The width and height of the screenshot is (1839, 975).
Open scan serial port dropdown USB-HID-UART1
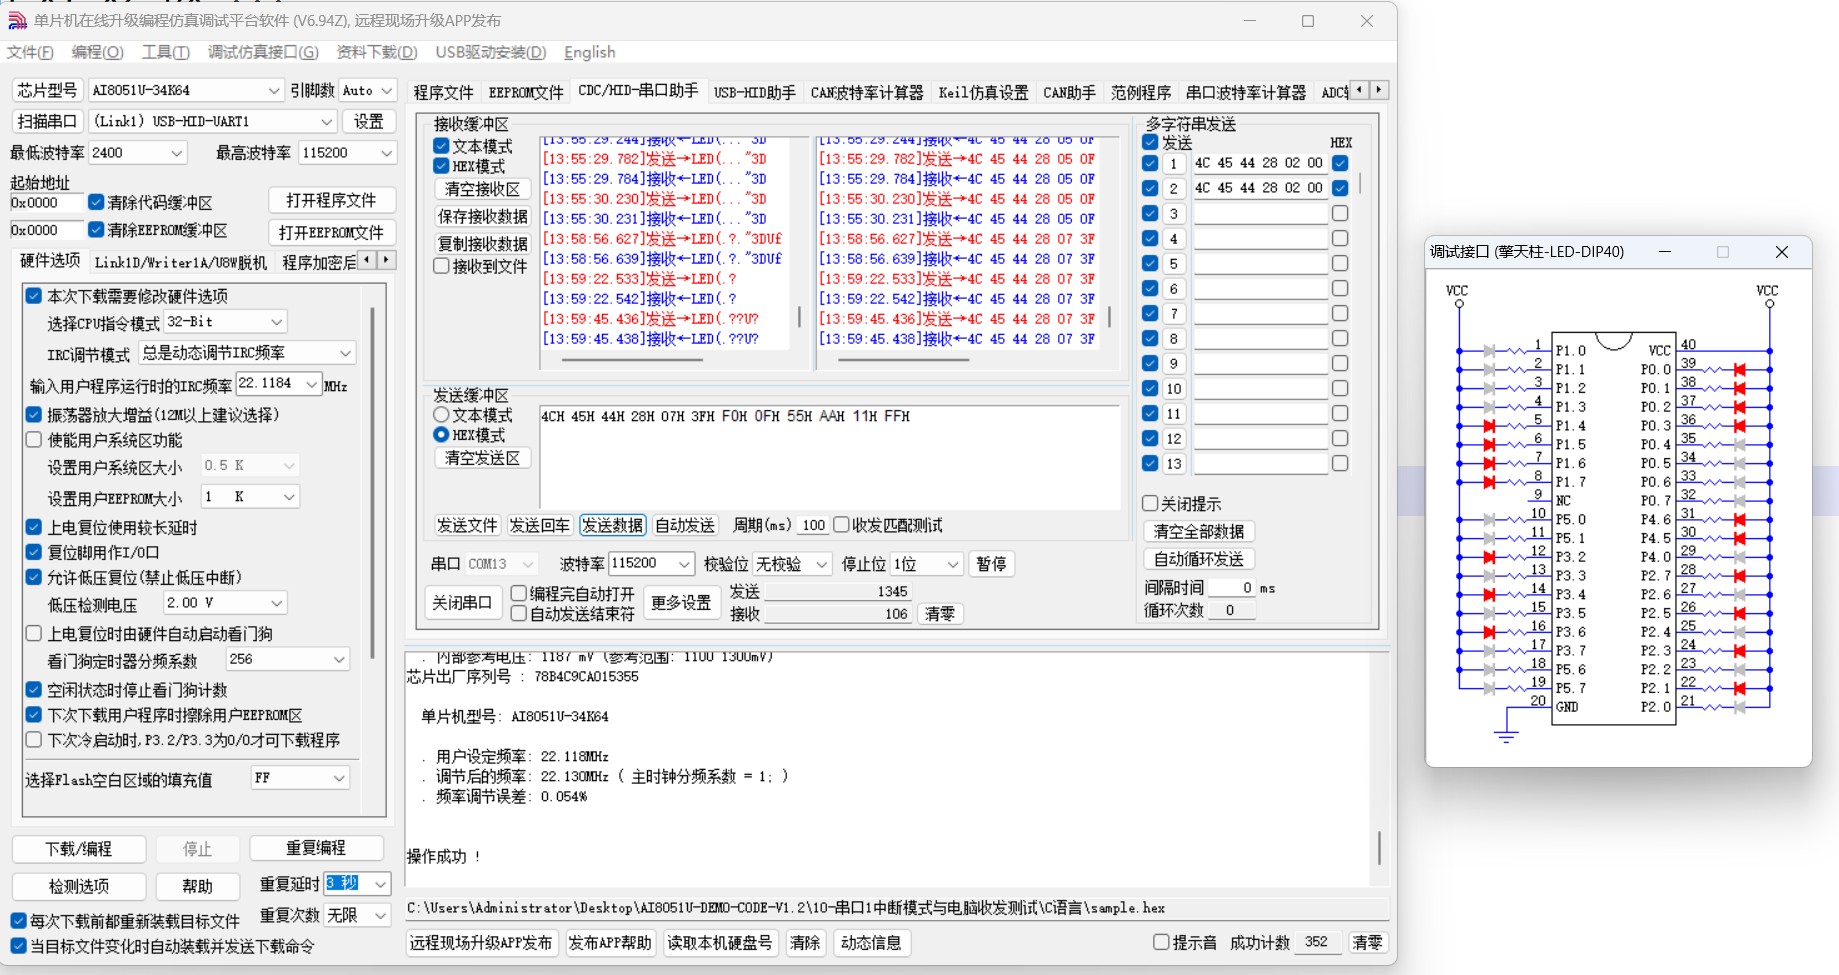[212, 121]
